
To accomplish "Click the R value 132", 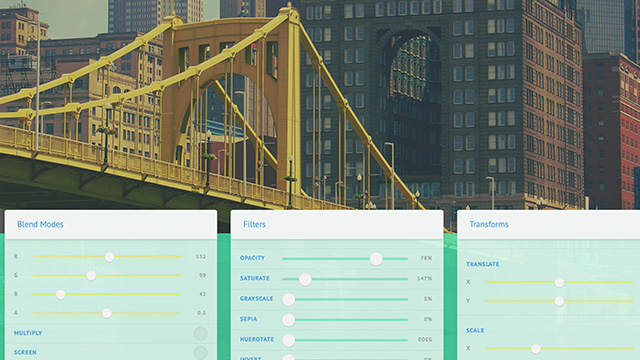I will coord(201,257).
